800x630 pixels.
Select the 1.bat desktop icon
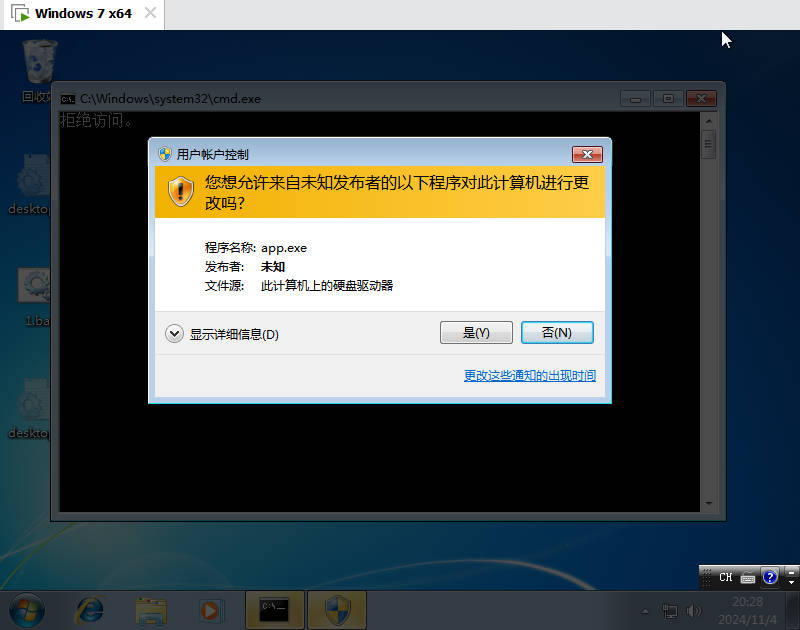tap(36, 298)
